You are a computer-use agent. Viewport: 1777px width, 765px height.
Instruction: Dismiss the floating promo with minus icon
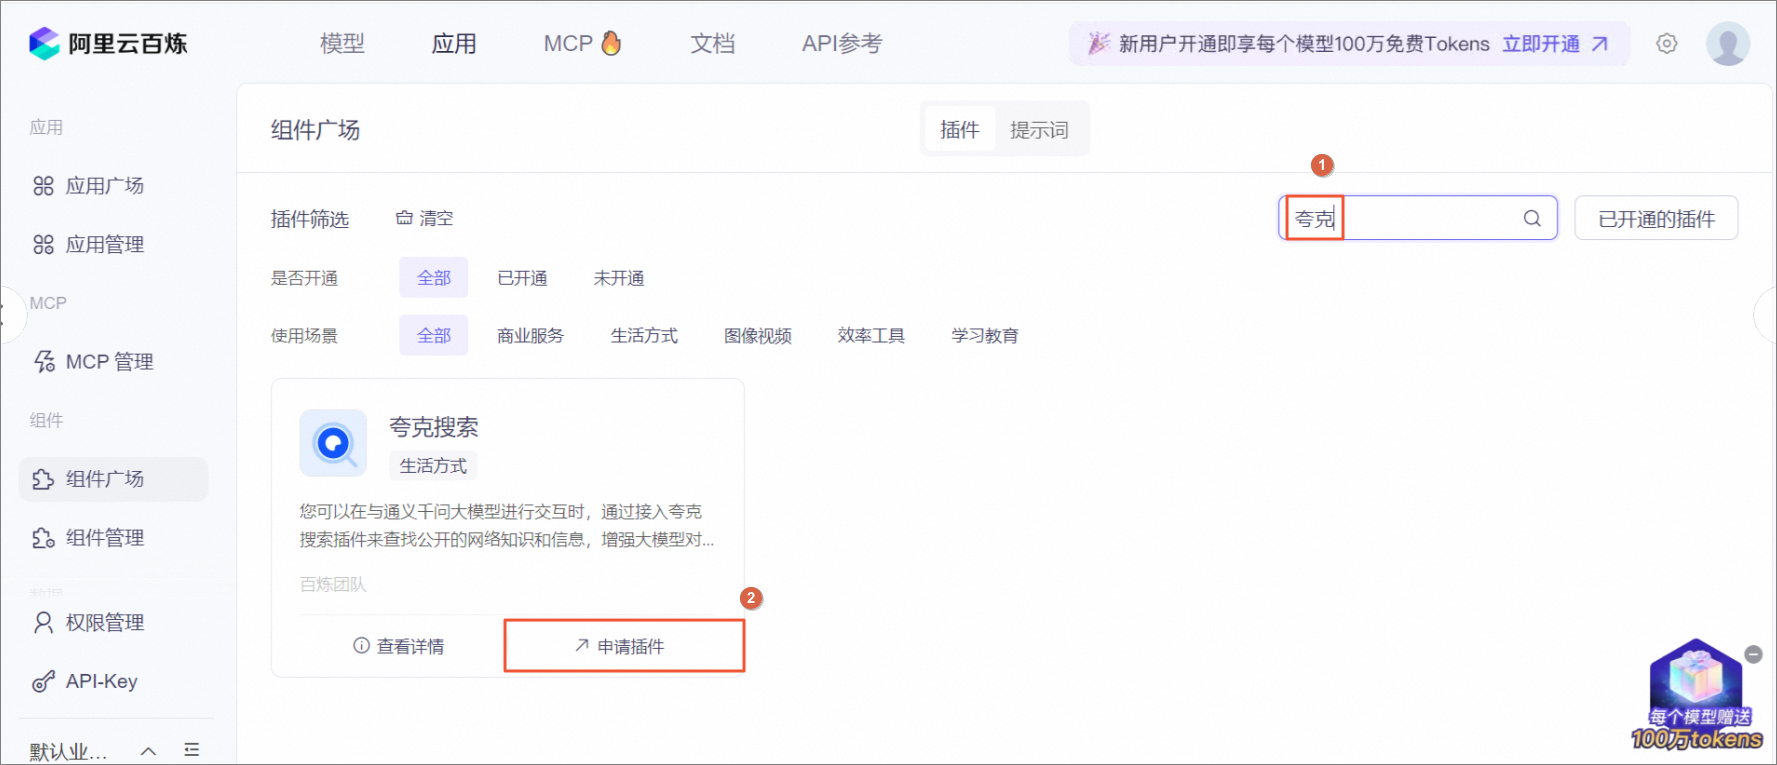click(1753, 654)
